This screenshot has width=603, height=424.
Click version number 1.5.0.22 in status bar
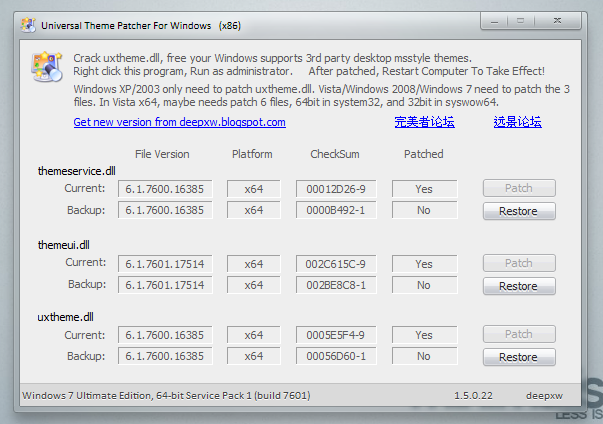point(473,396)
